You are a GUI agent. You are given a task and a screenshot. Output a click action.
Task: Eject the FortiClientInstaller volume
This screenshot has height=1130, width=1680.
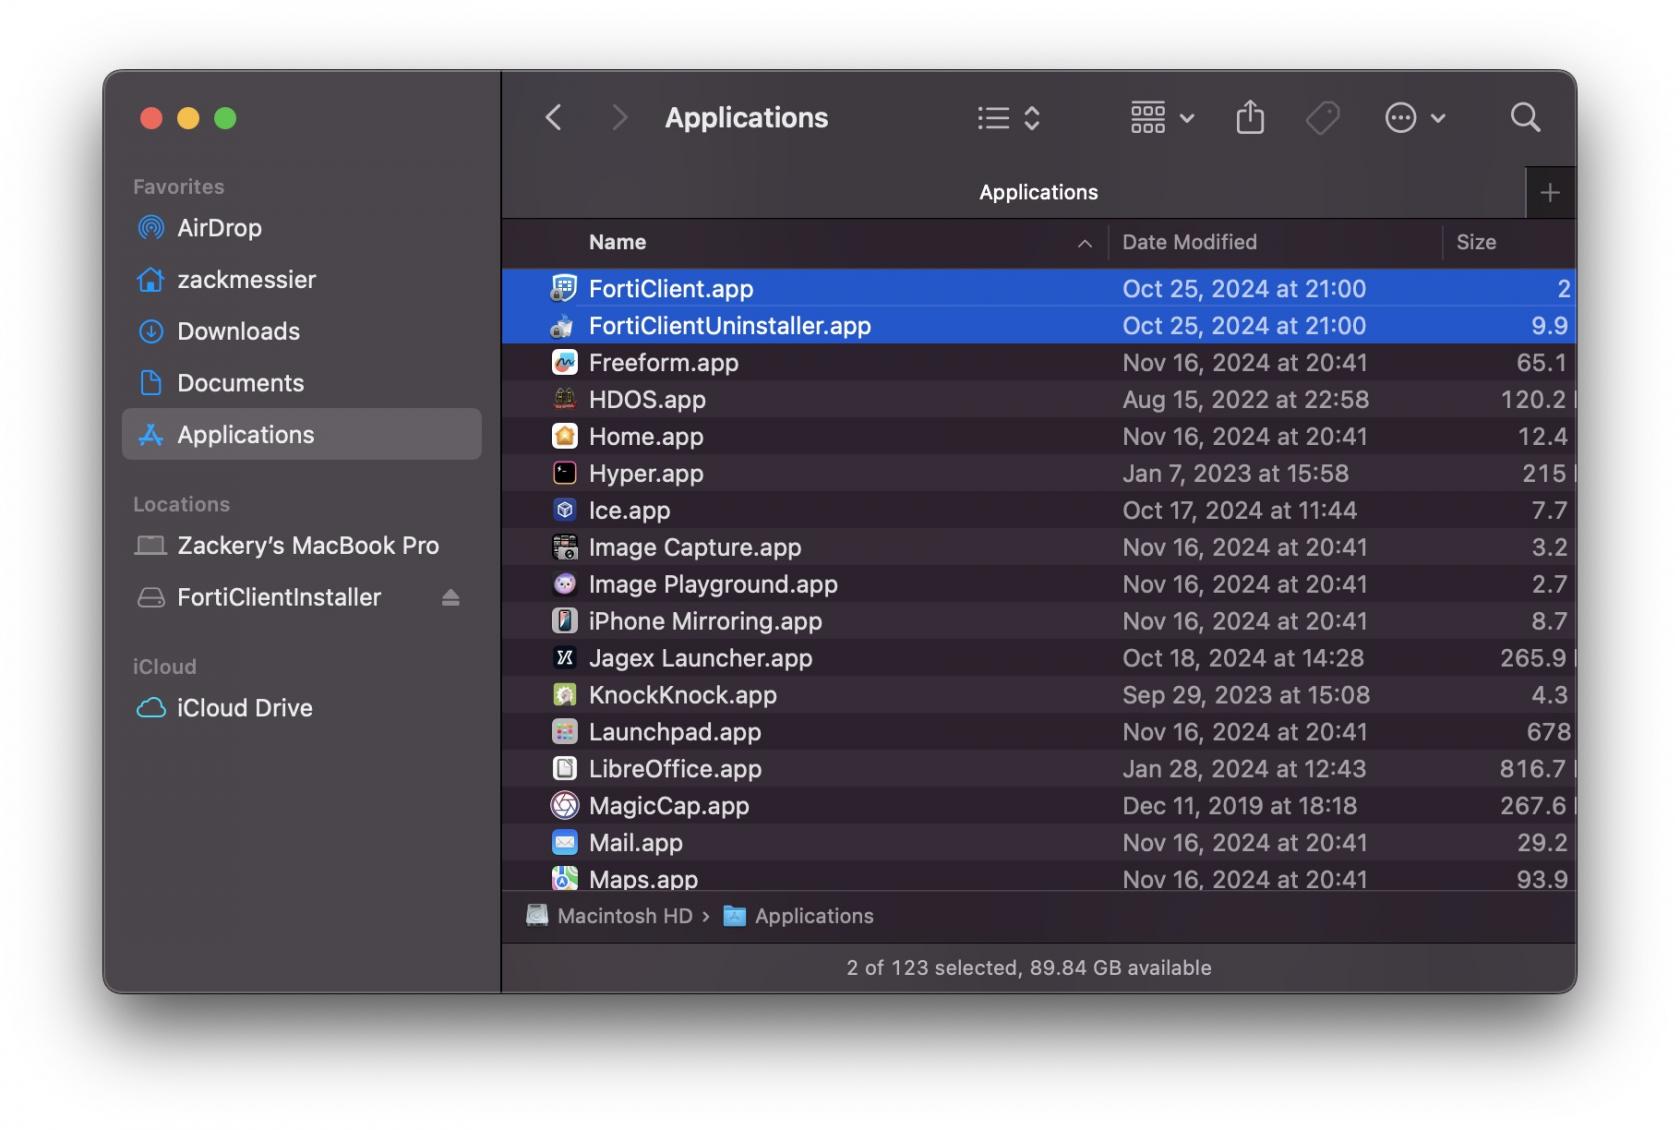click(450, 598)
